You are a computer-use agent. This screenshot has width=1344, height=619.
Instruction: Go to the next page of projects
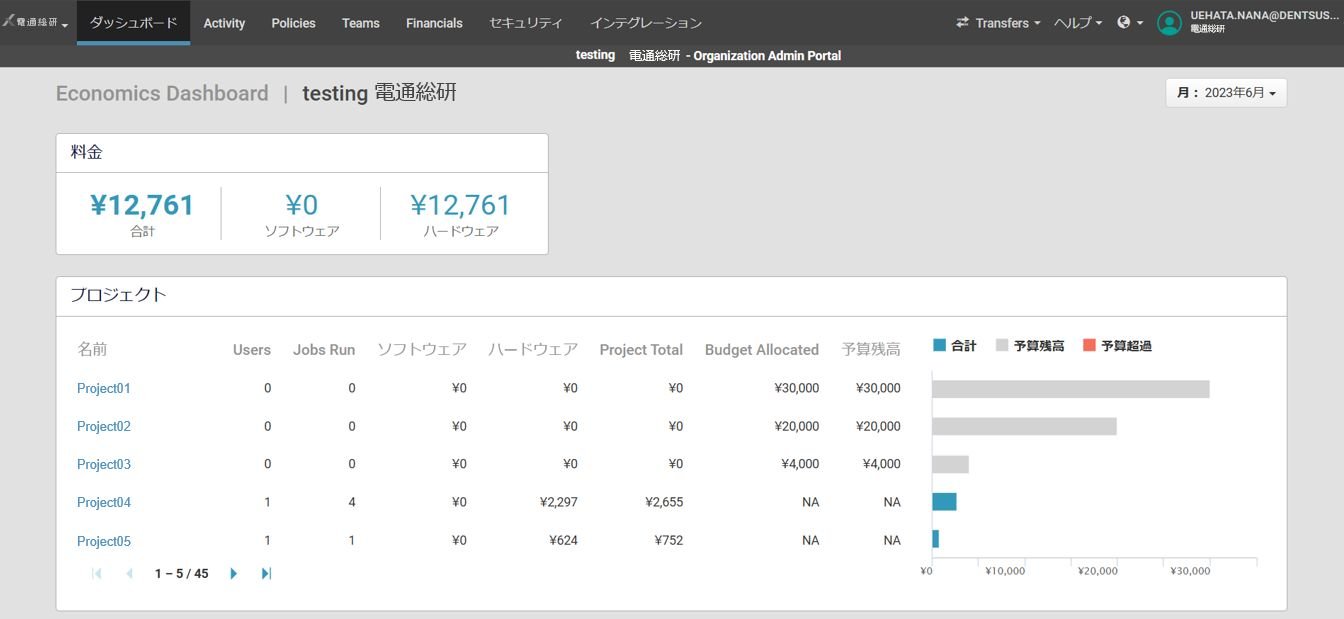tap(233, 573)
